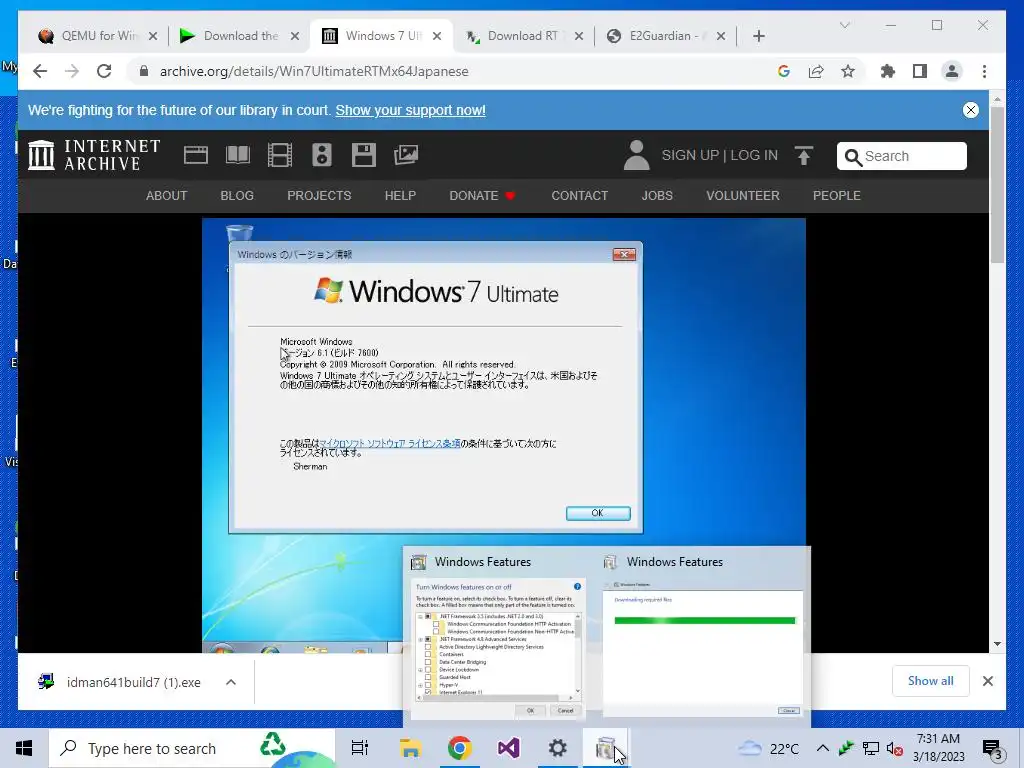Open Internet Archive Images icon
1024x768 pixels.
coord(406,155)
